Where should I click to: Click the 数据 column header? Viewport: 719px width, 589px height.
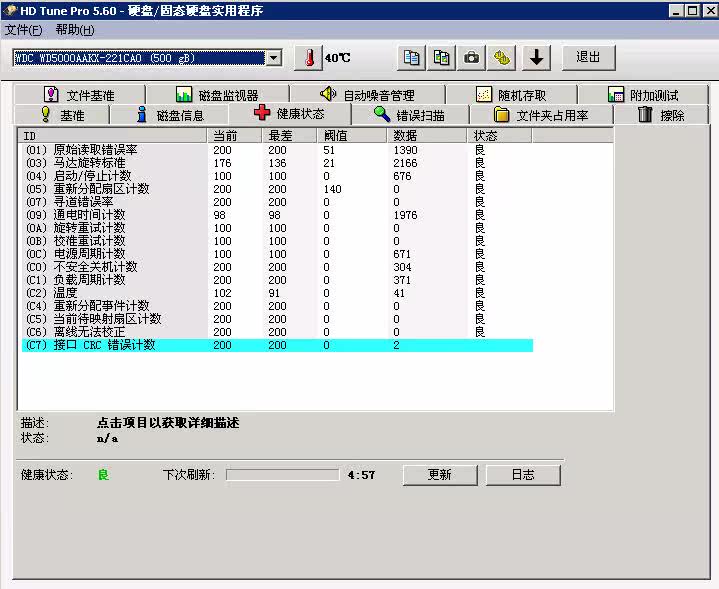(x=427, y=136)
